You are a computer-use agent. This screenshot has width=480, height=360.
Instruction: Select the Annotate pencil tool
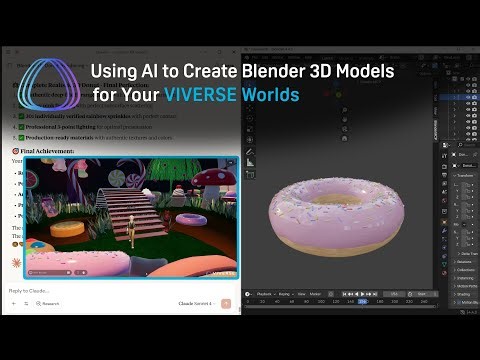(x=250, y=152)
